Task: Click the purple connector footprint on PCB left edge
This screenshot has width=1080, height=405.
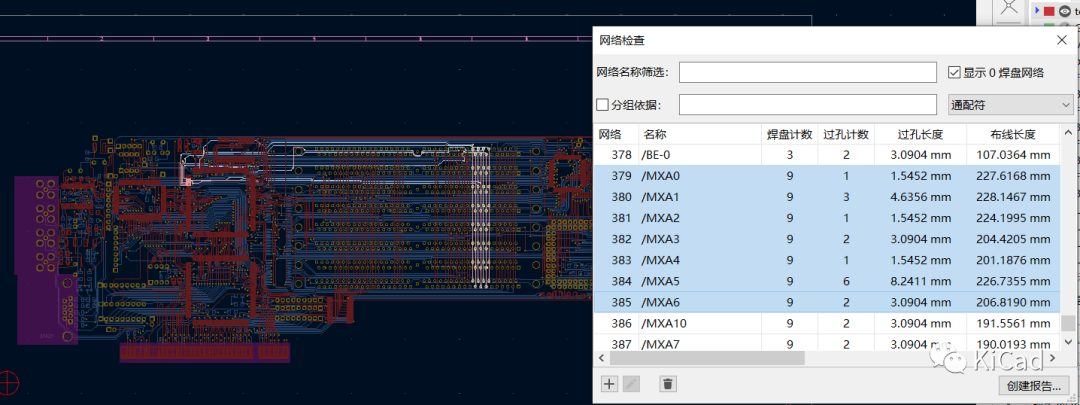Action: coord(46,259)
